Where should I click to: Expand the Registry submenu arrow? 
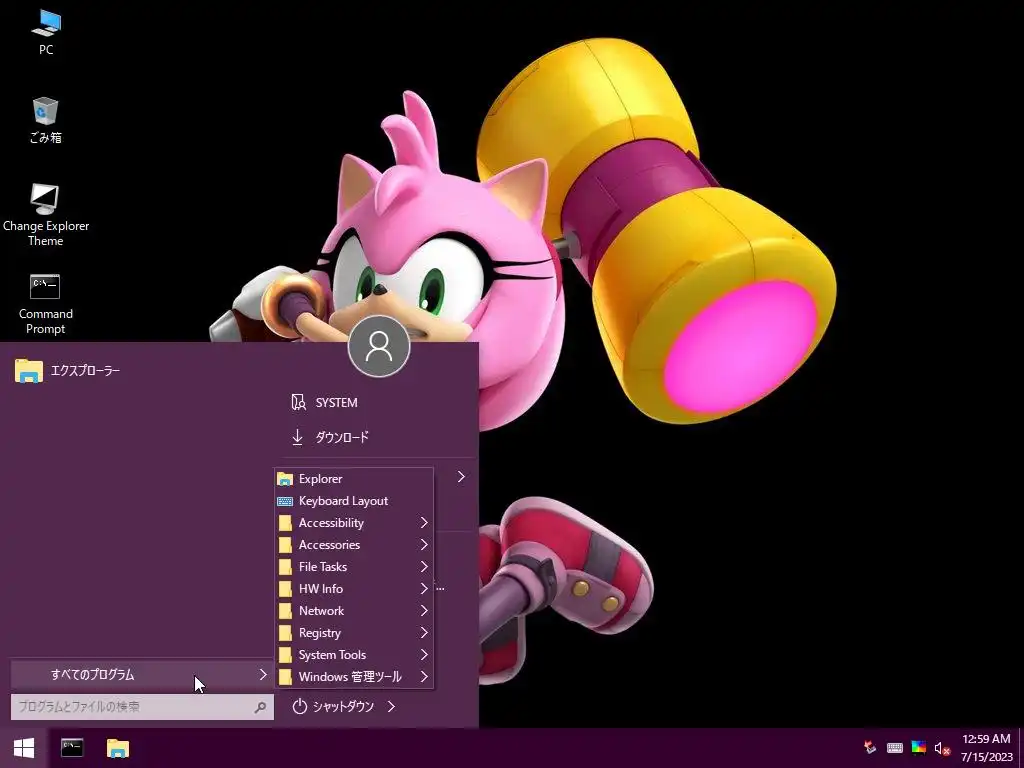coord(424,633)
